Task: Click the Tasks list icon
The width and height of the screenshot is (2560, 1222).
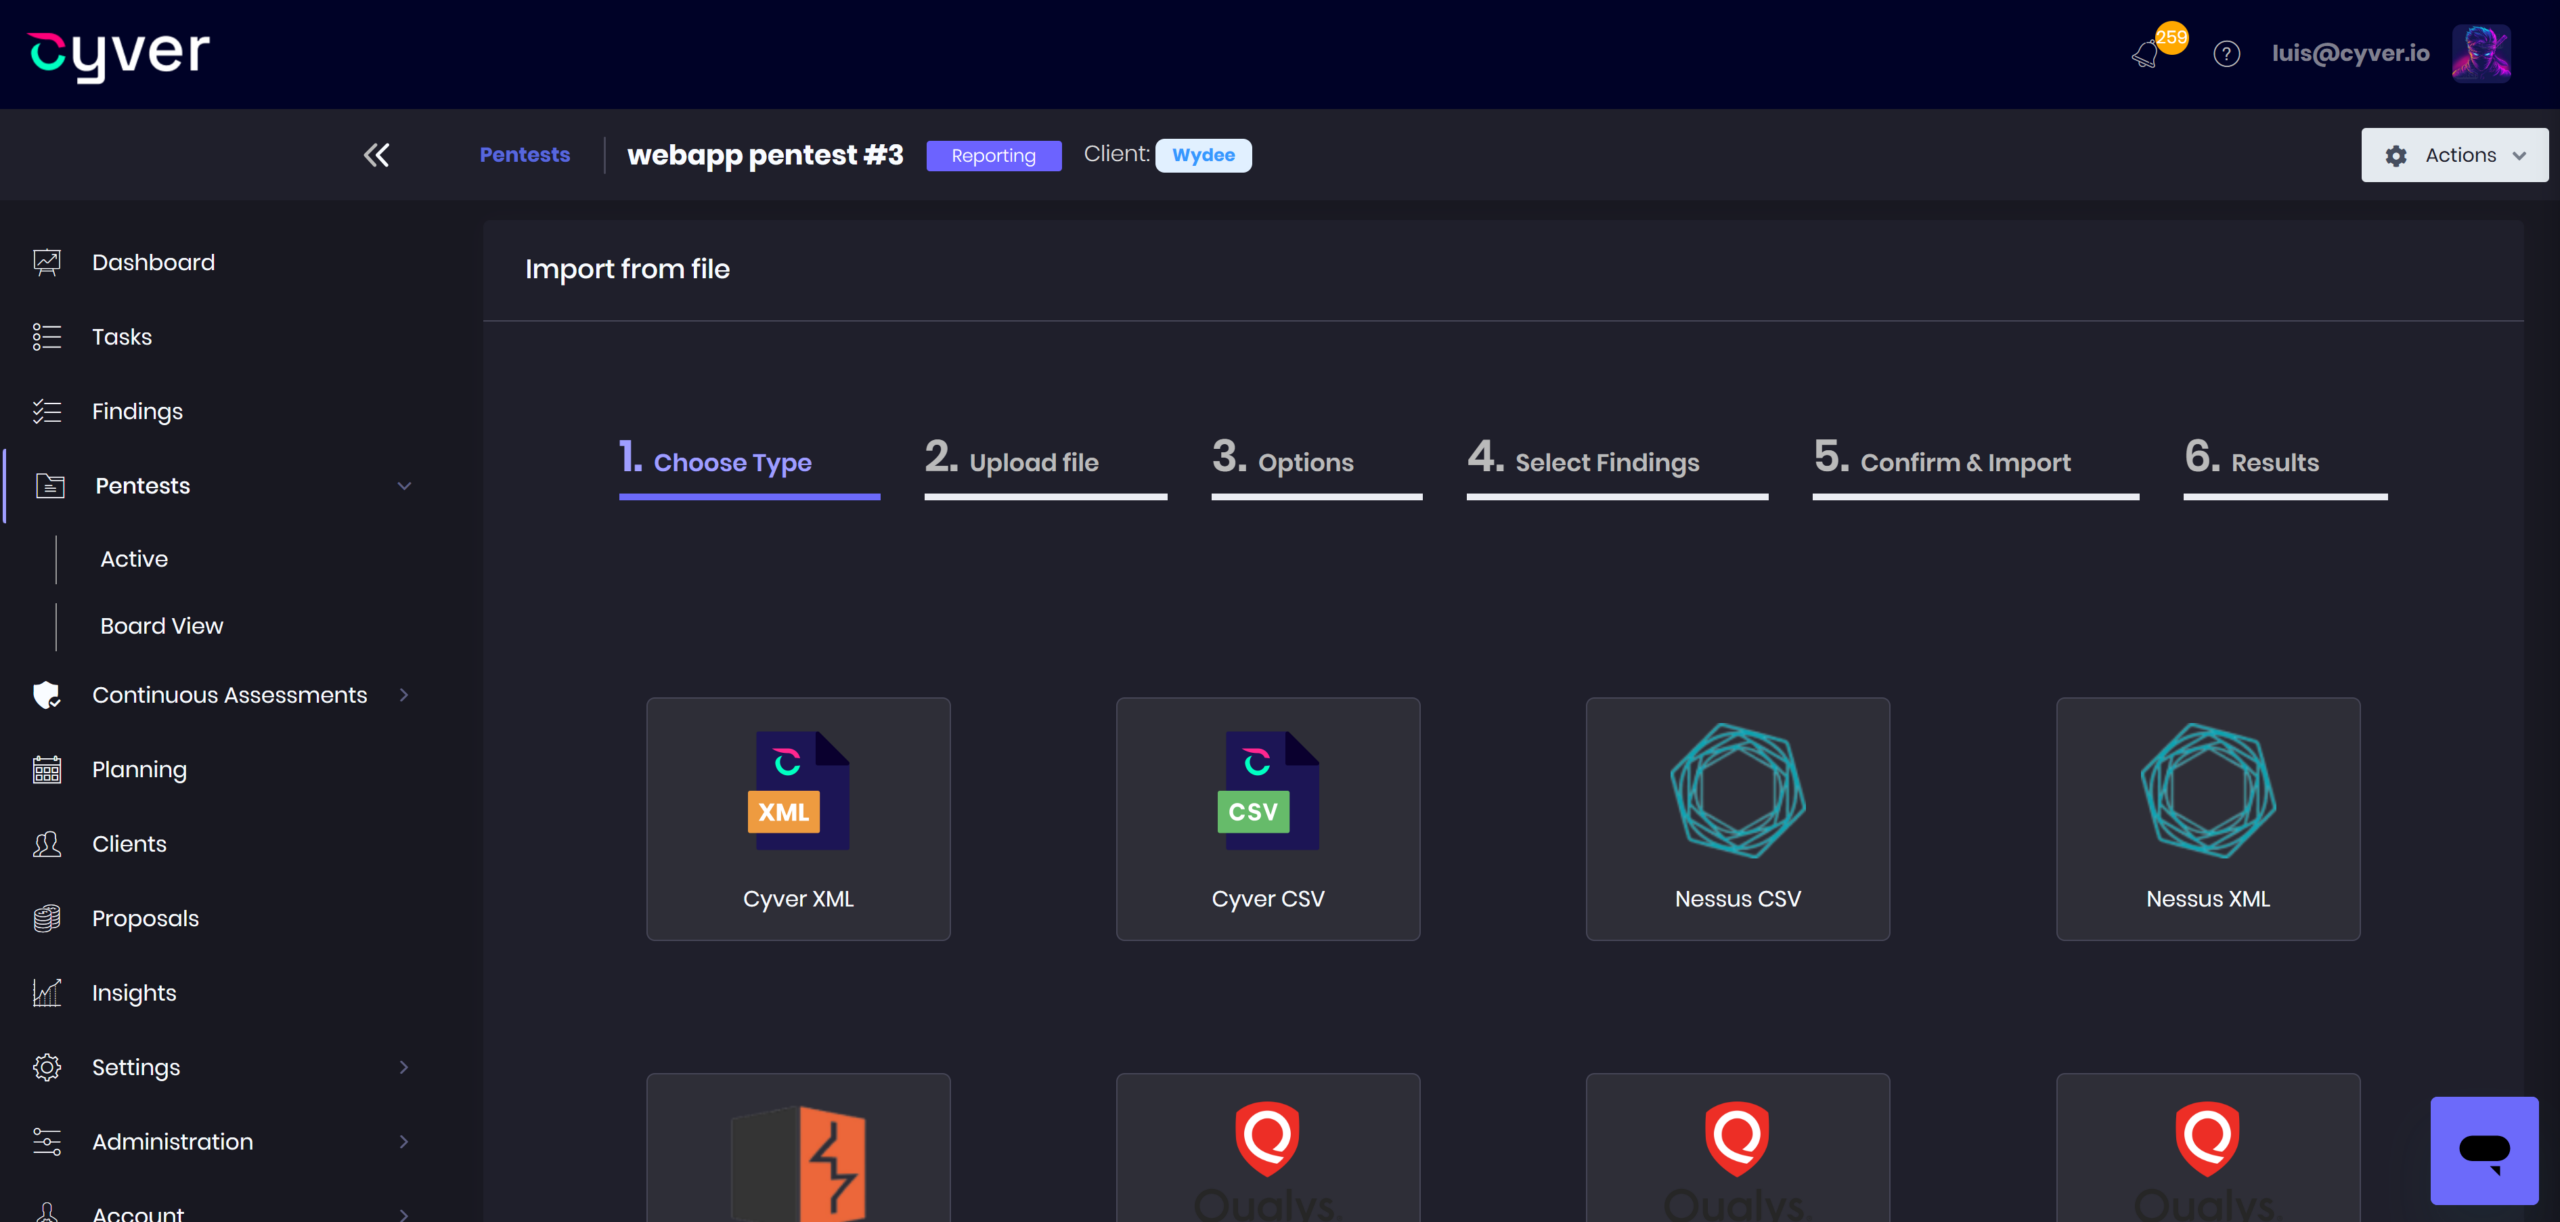Action: tap(47, 337)
